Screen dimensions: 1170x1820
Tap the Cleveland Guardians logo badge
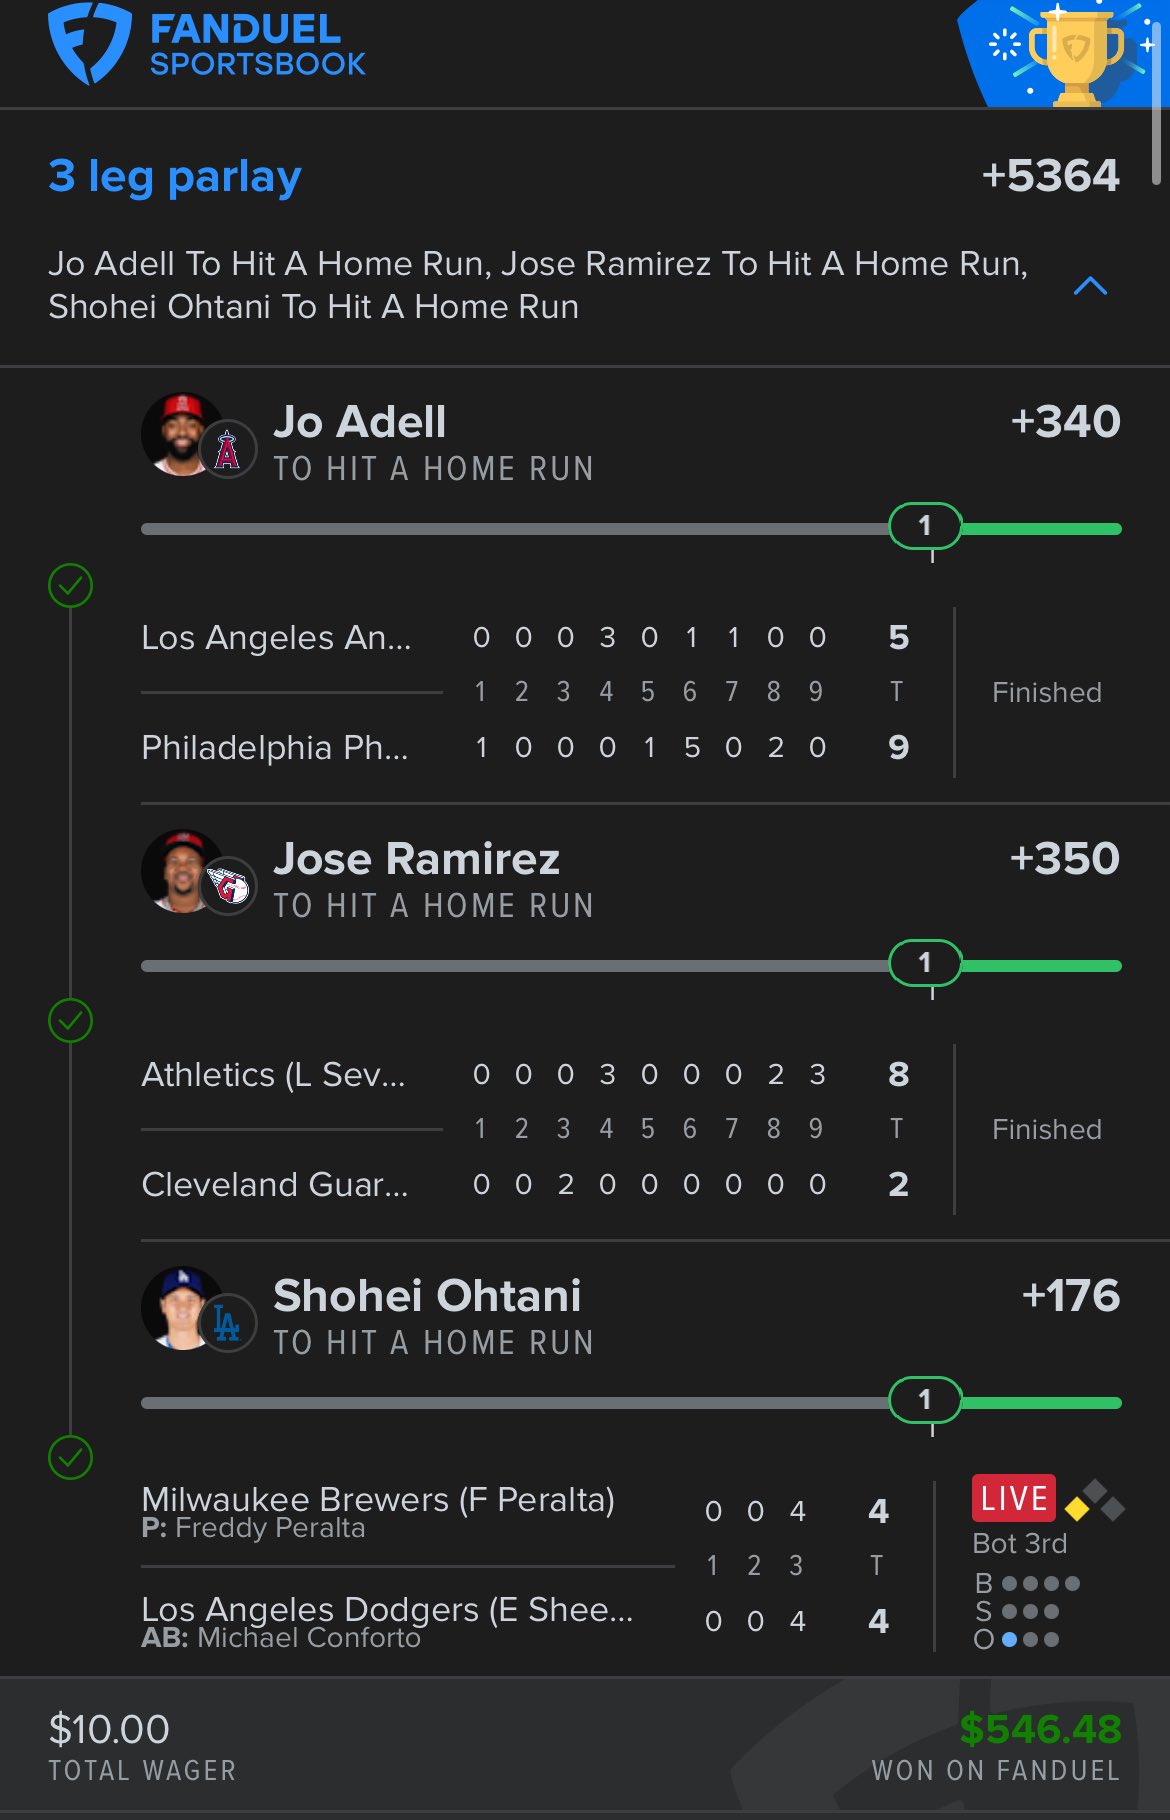tap(228, 886)
